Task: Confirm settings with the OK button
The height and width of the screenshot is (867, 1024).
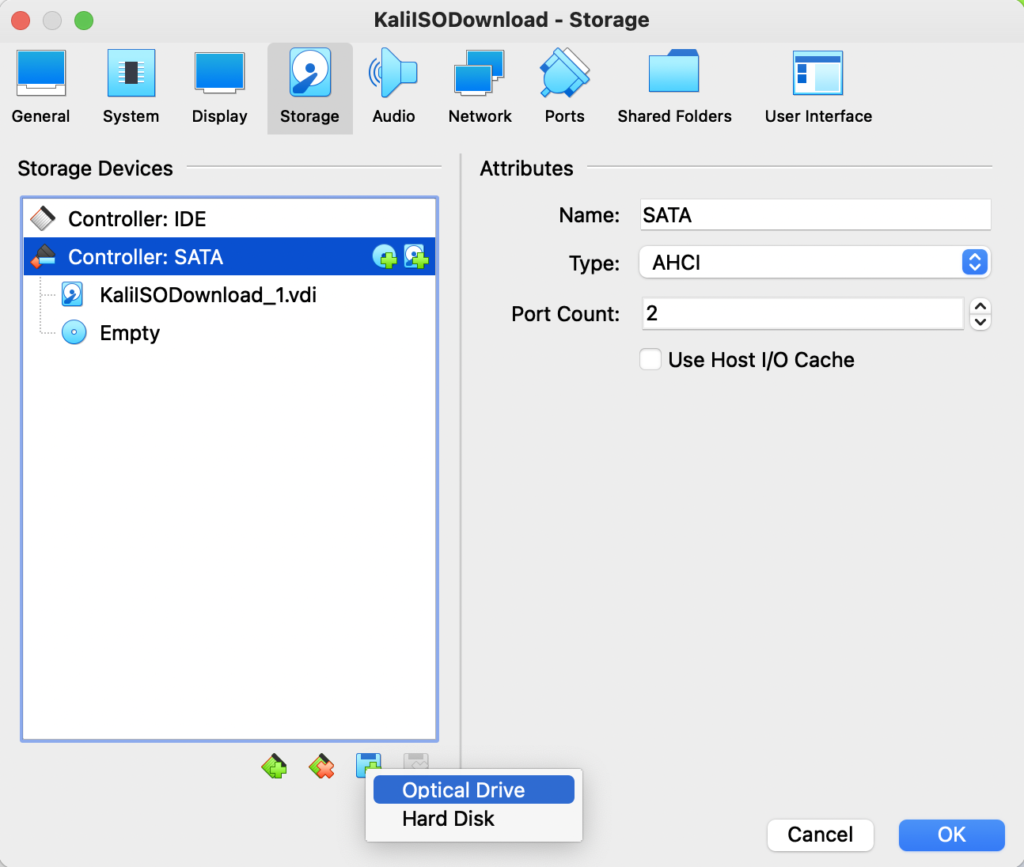Action: (952, 834)
